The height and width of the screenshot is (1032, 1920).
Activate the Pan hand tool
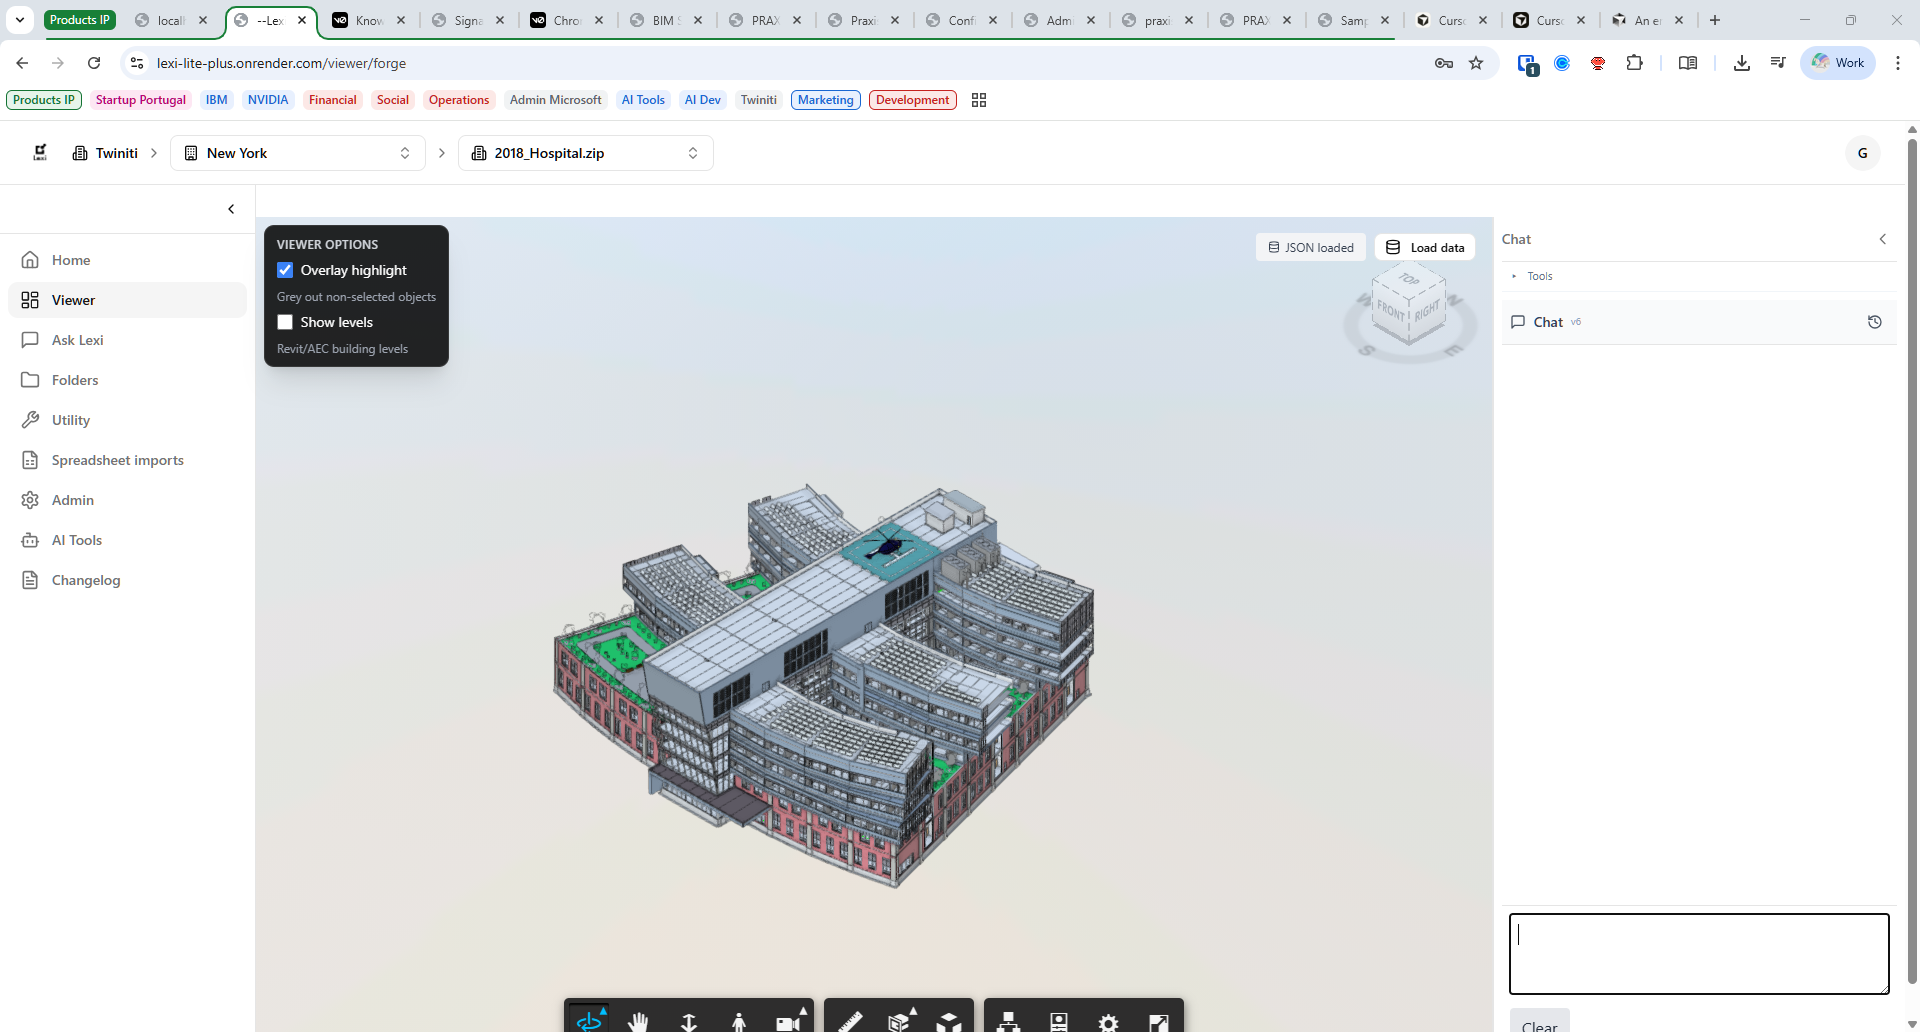point(639,1020)
